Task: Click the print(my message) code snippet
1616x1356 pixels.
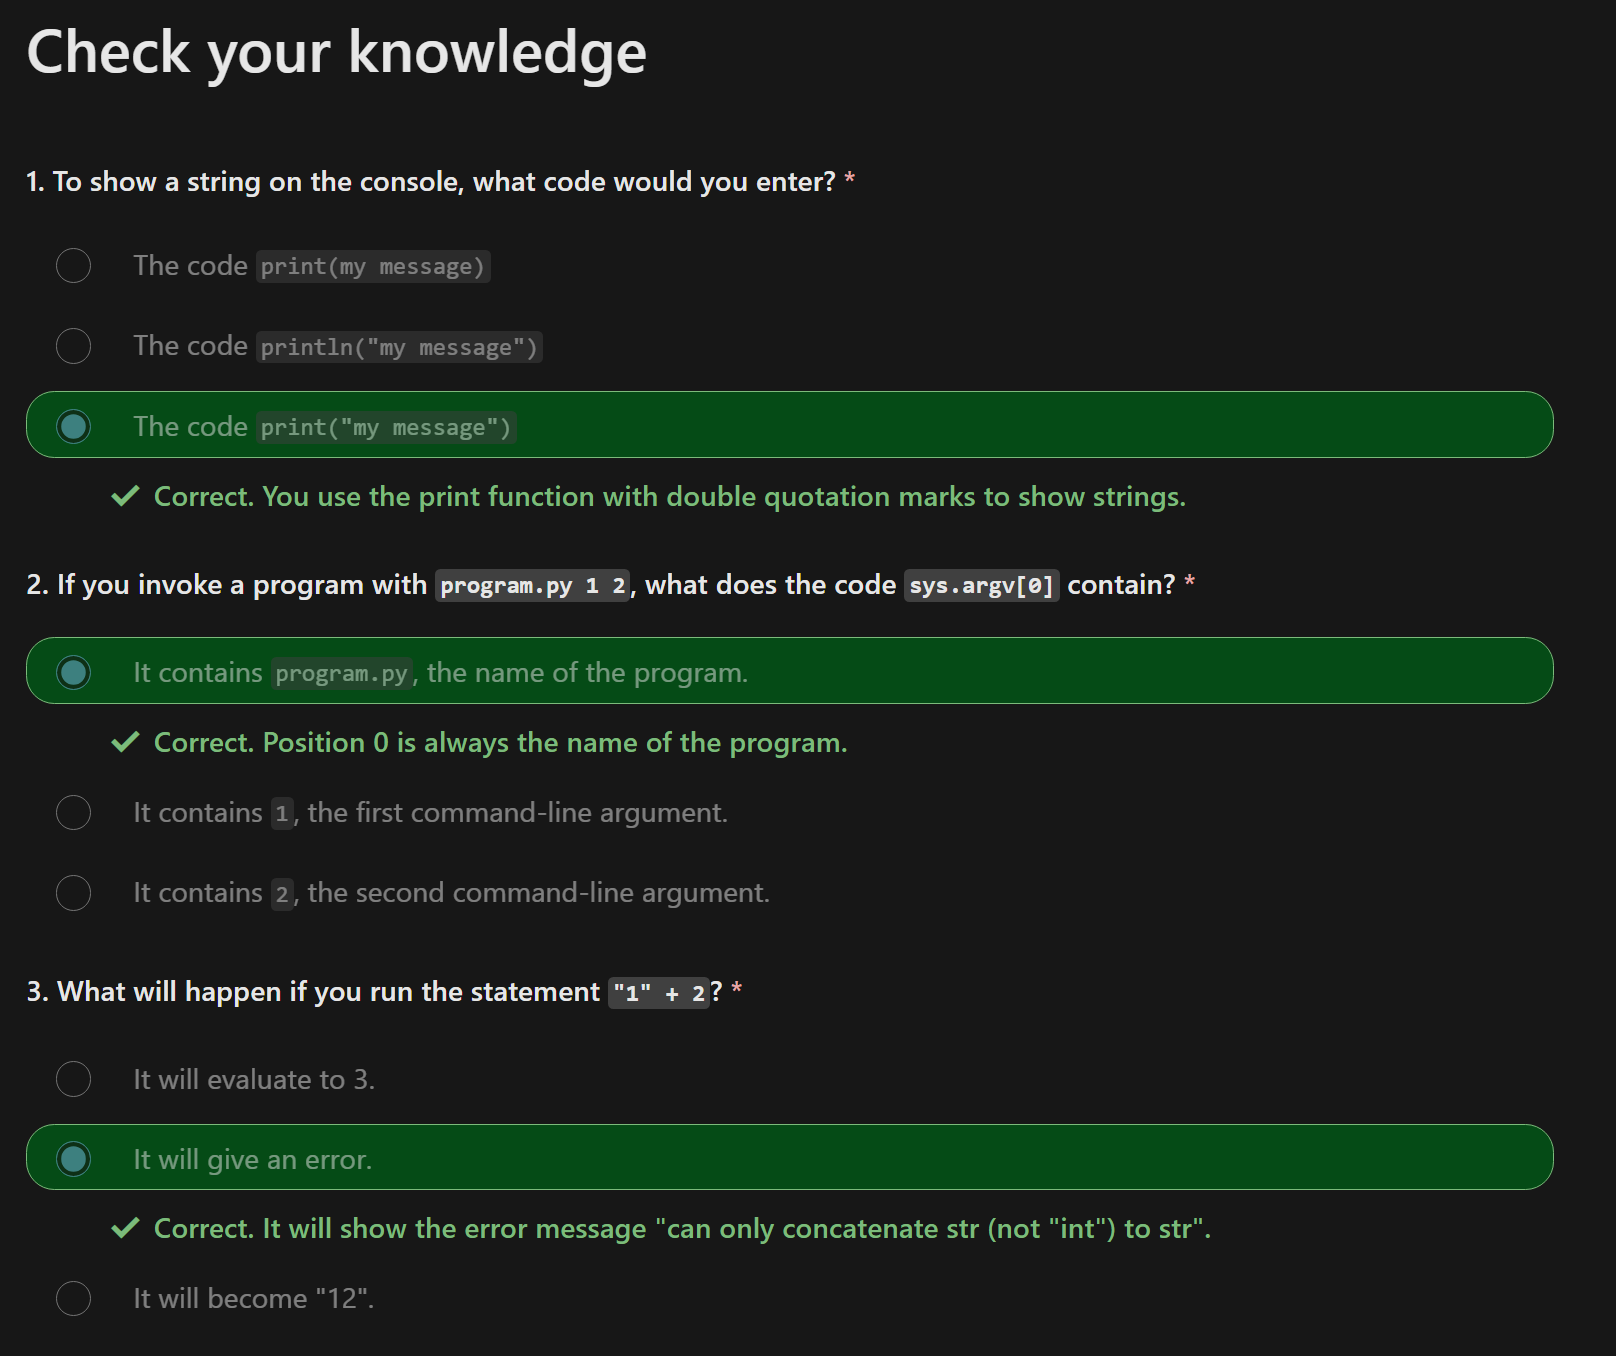Action: coord(373,267)
